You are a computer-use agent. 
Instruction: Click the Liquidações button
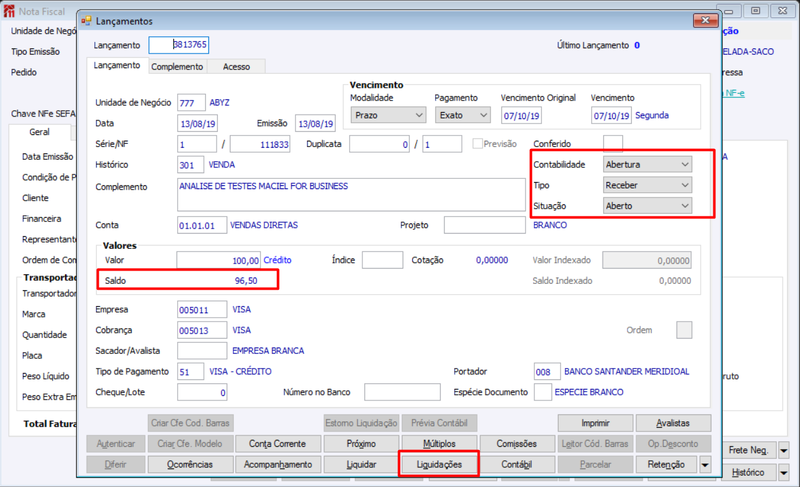[x=439, y=465]
